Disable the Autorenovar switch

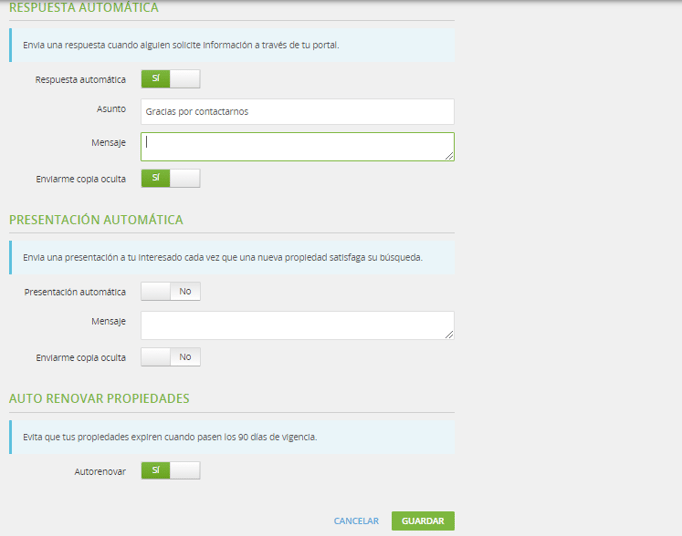click(170, 471)
